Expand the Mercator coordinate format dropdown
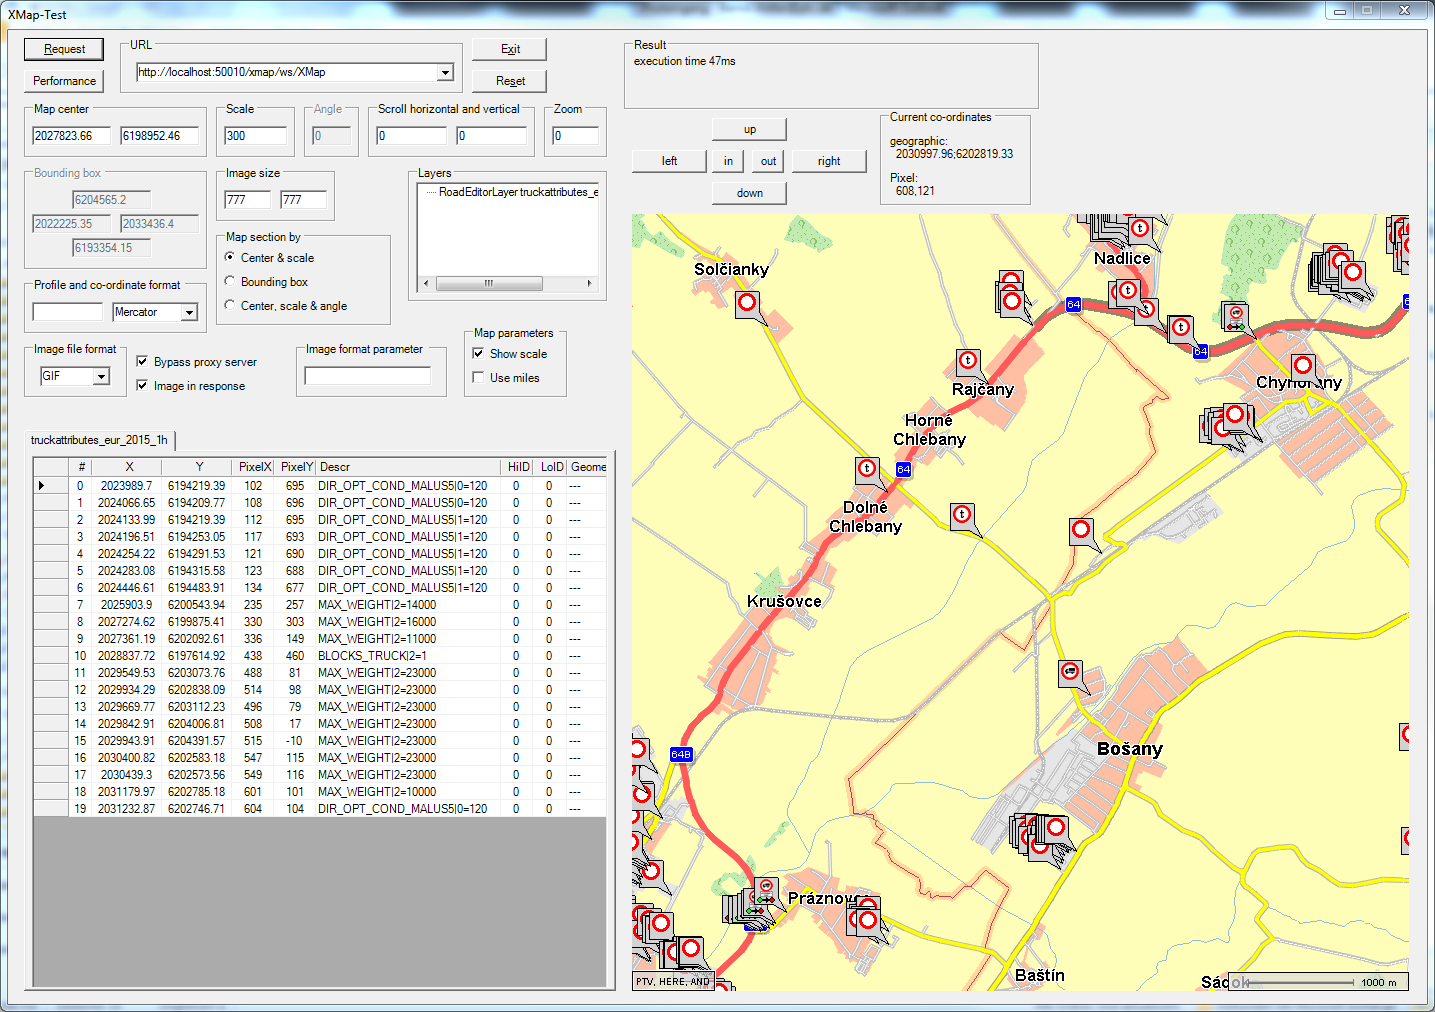This screenshot has height=1012, width=1435. click(x=189, y=313)
